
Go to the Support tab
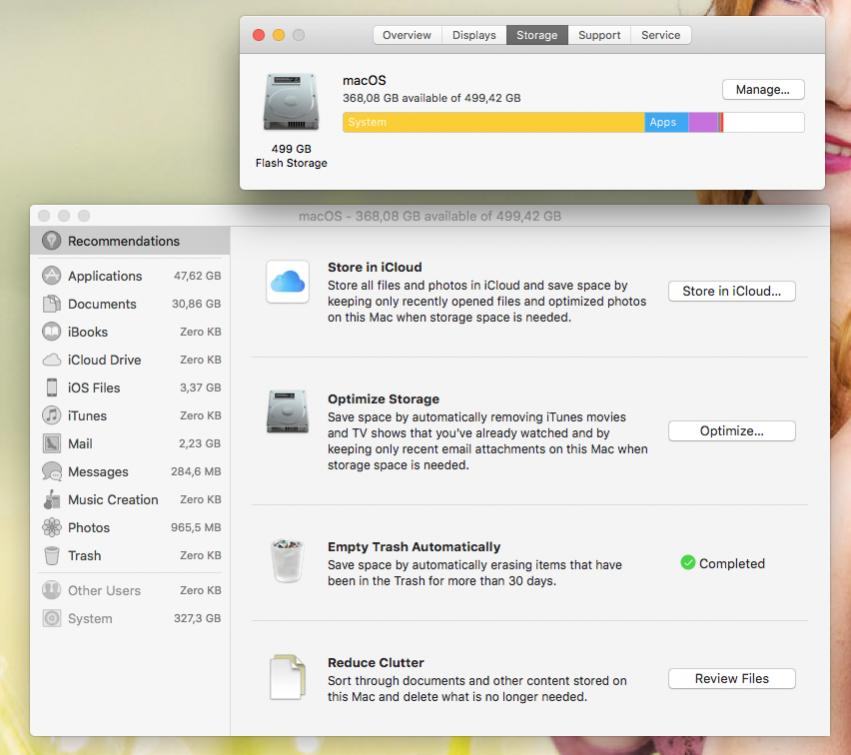[x=599, y=35]
